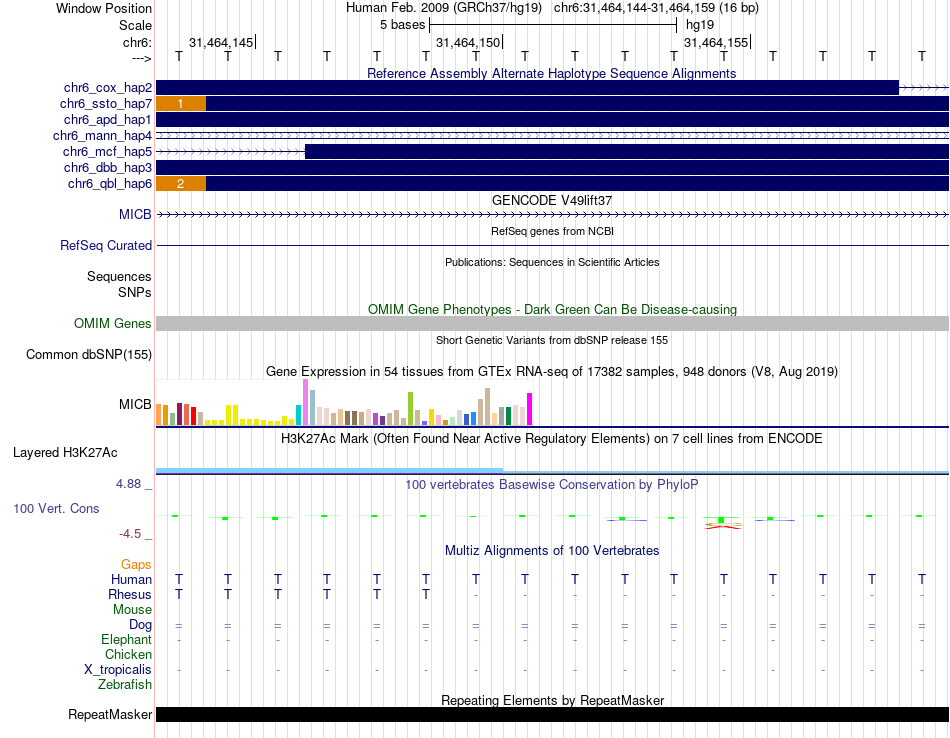Select the Rhesus alignment row label
The image size is (950, 738).
pos(130,595)
